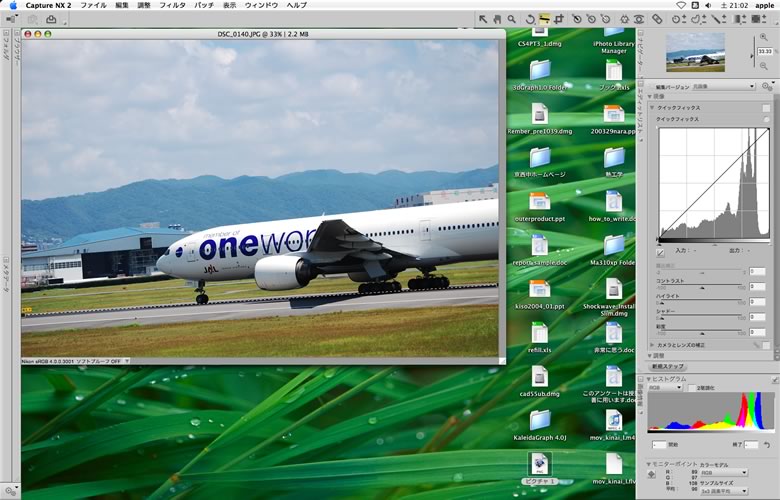Enable the 2階調化 checkbox
780x500 pixels.
click(692, 388)
